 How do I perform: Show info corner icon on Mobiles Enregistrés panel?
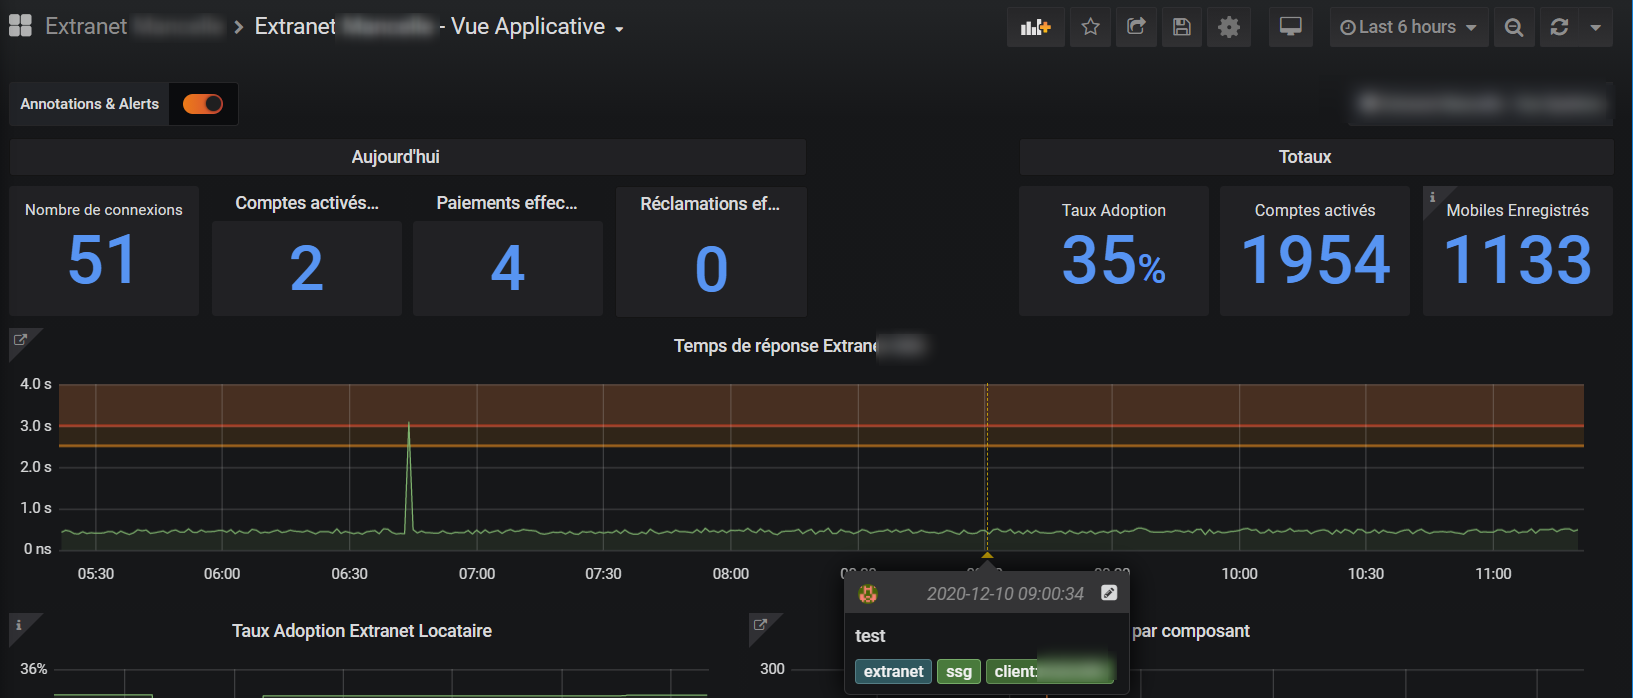point(1432,196)
